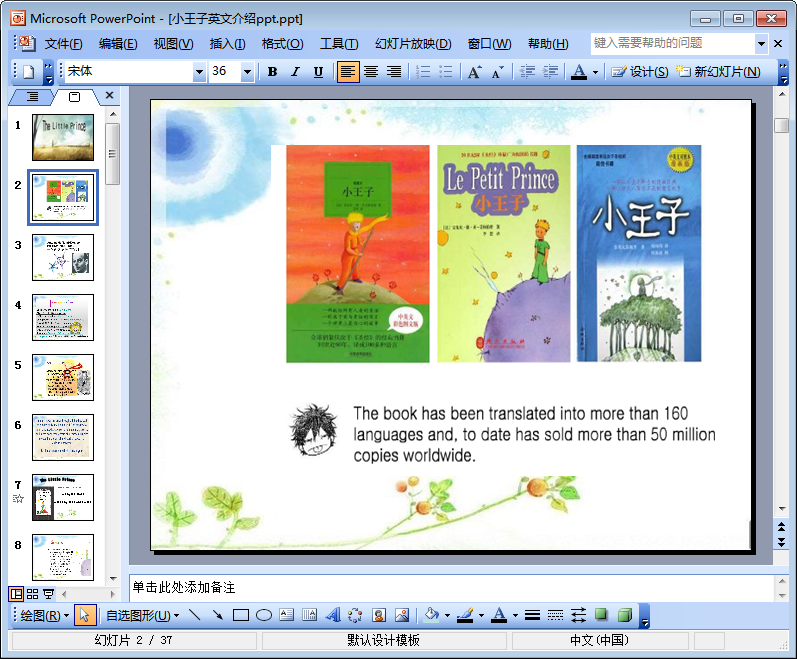797x659 pixels.
Task: Switch to the slides thumbnail tab
Action: pyautogui.click(x=74, y=97)
